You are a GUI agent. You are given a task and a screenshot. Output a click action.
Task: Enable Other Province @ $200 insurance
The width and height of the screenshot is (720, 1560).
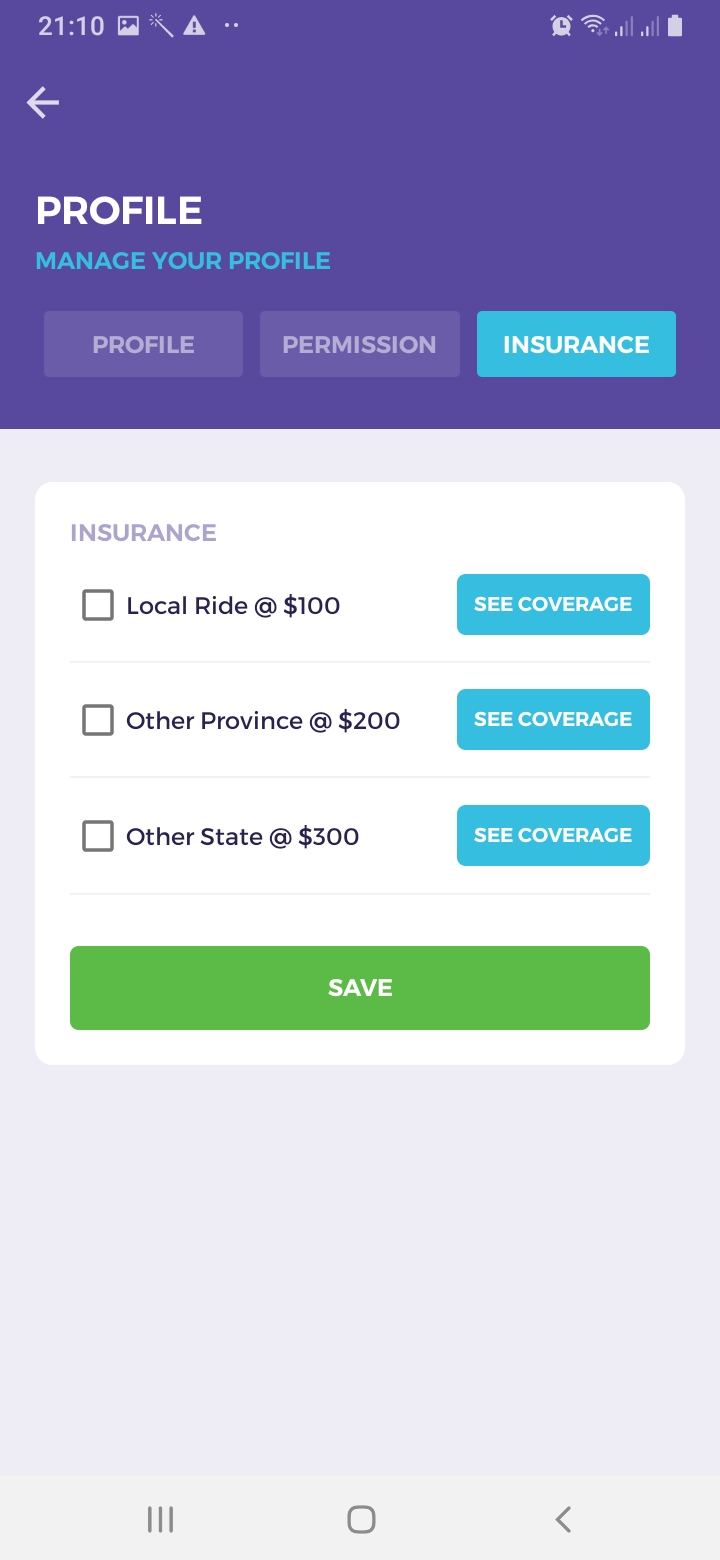[98, 720]
